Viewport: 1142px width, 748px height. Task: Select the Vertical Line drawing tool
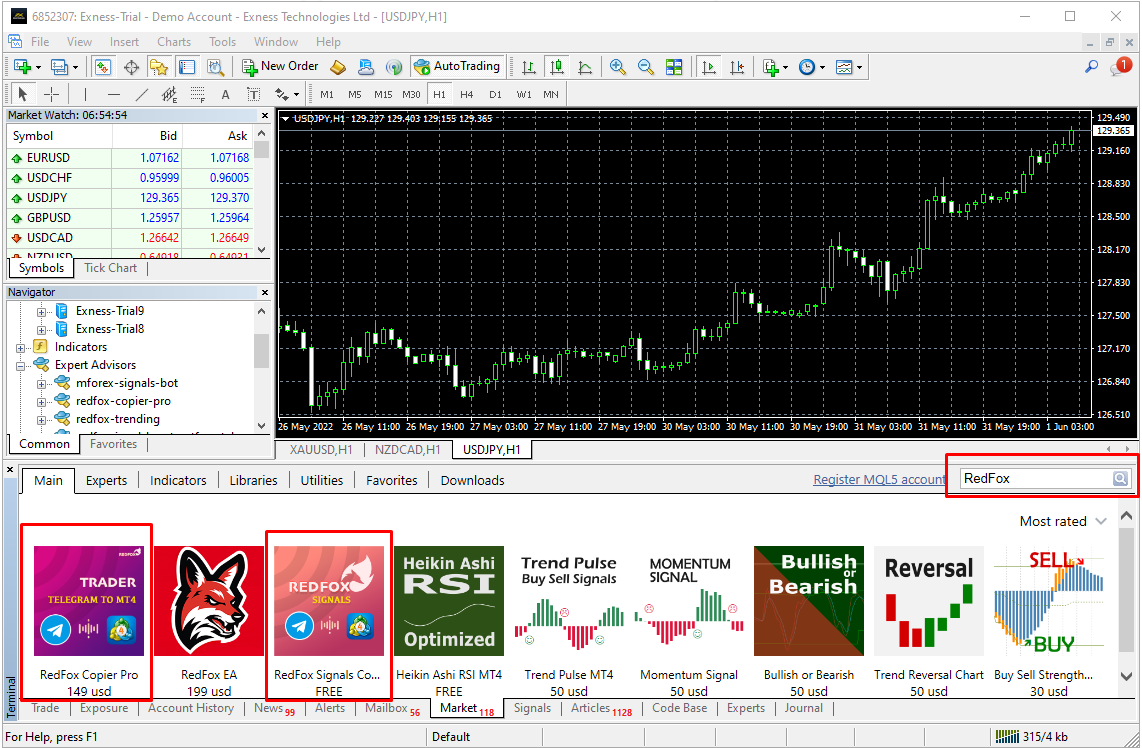point(85,94)
